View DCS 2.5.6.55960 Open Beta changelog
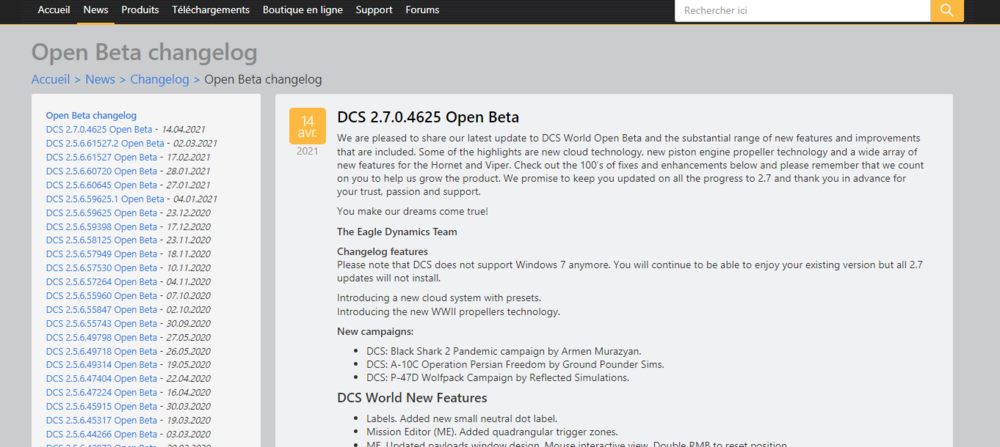This screenshot has height=447, width=1000. 102,297
